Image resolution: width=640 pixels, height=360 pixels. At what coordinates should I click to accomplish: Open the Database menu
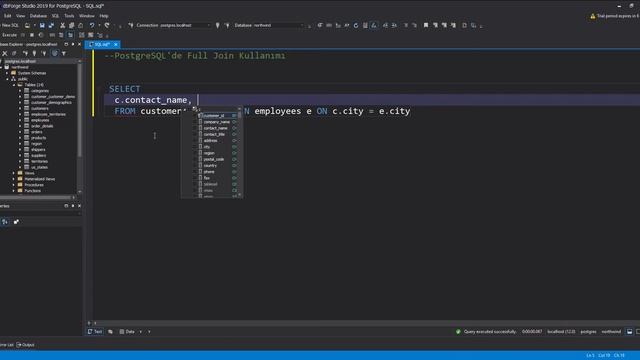coord(38,16)
